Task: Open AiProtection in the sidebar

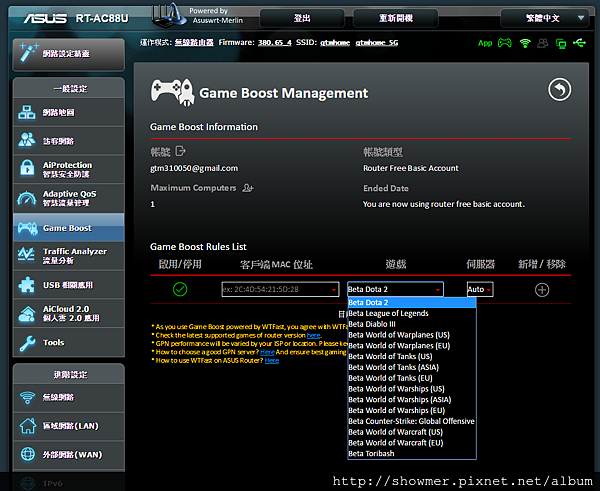Action: click(68, 170)
